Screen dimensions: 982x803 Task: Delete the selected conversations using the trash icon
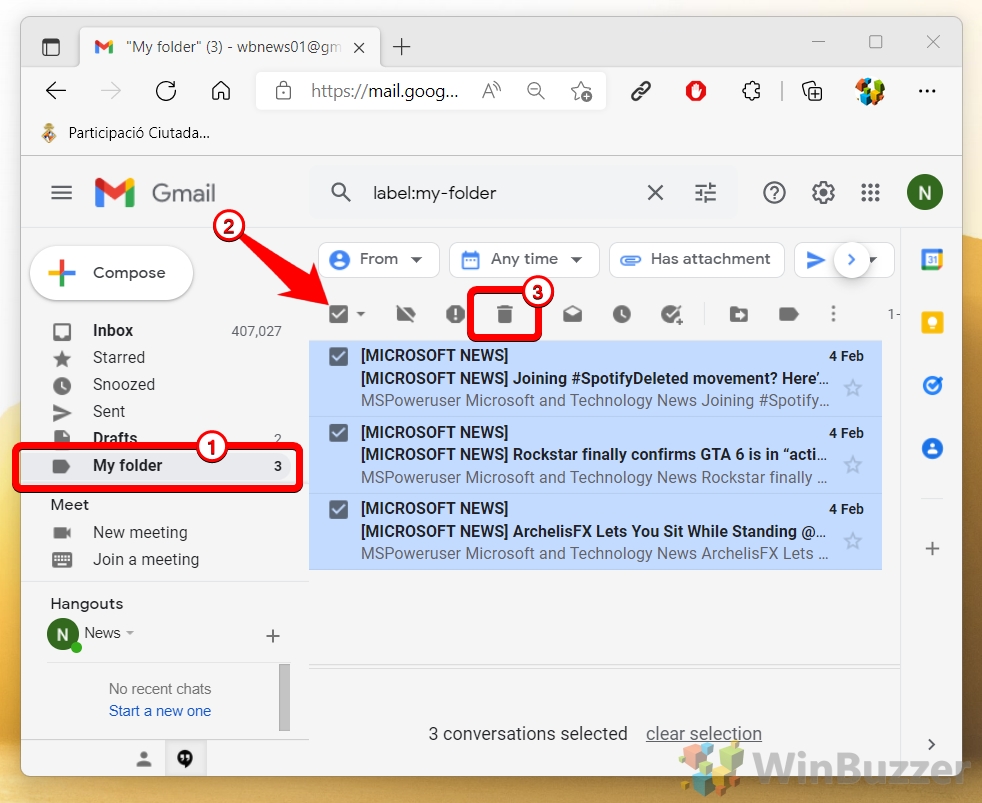pyautogui.click(x=504, y=313)
